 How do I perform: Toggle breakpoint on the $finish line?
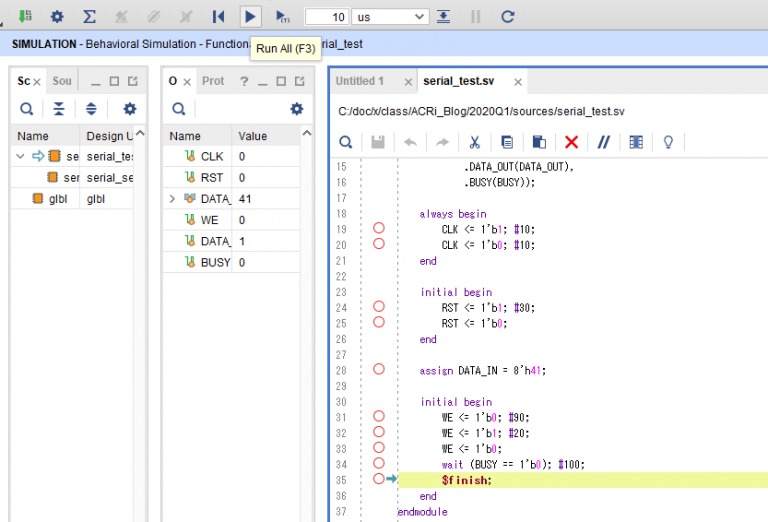pos(378,479)
